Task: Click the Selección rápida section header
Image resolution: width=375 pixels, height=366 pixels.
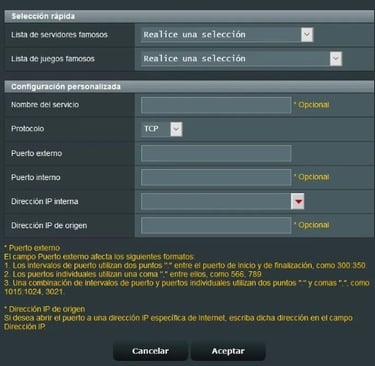Action: (x=189, y=16)
